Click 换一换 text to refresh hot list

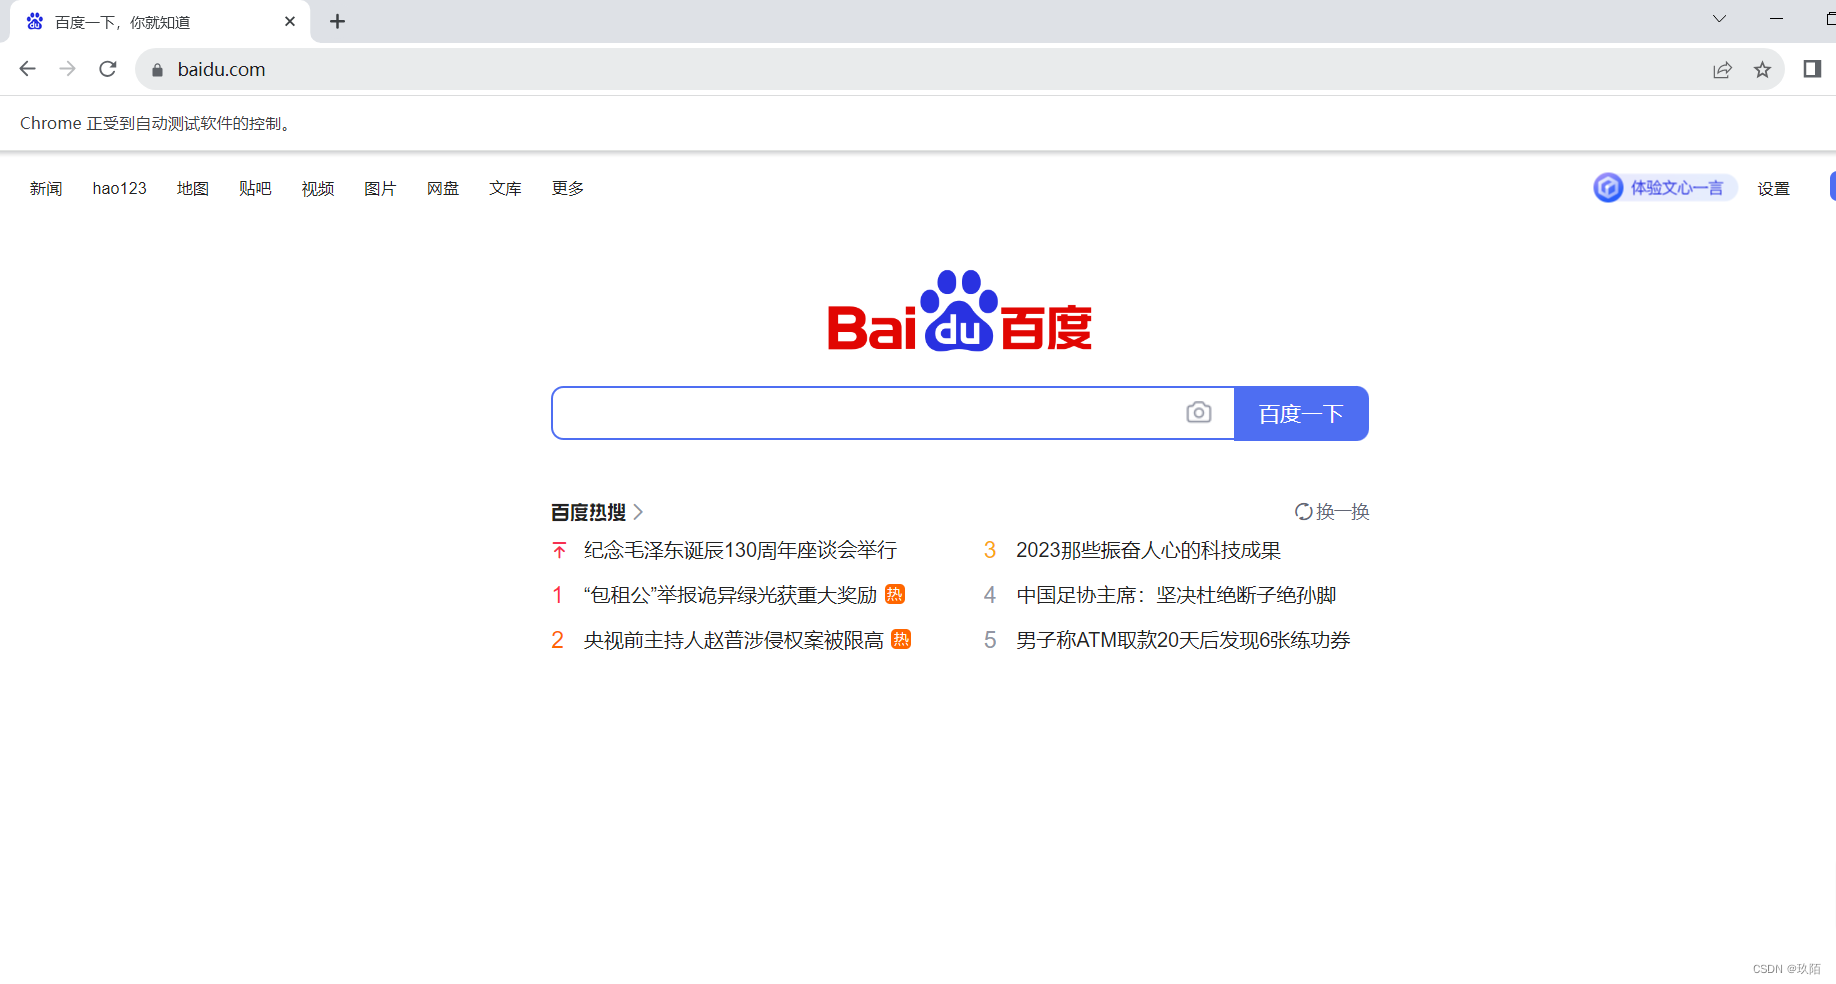[x=1343, y=512]
